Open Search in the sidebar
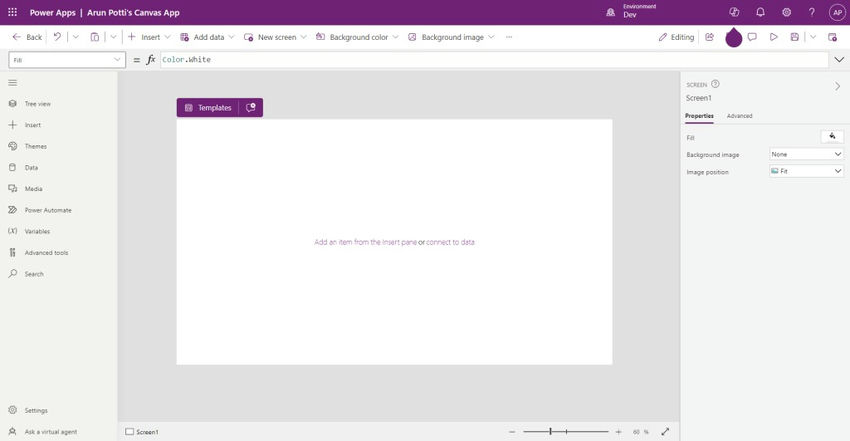 (x=26, y=274)
